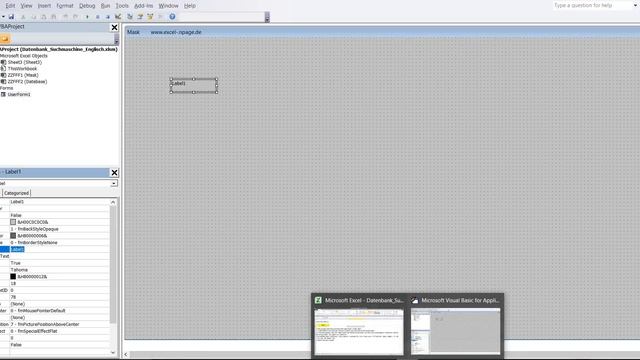Open the Tools menu
640x360 pixels.
[x=122, y=6]
